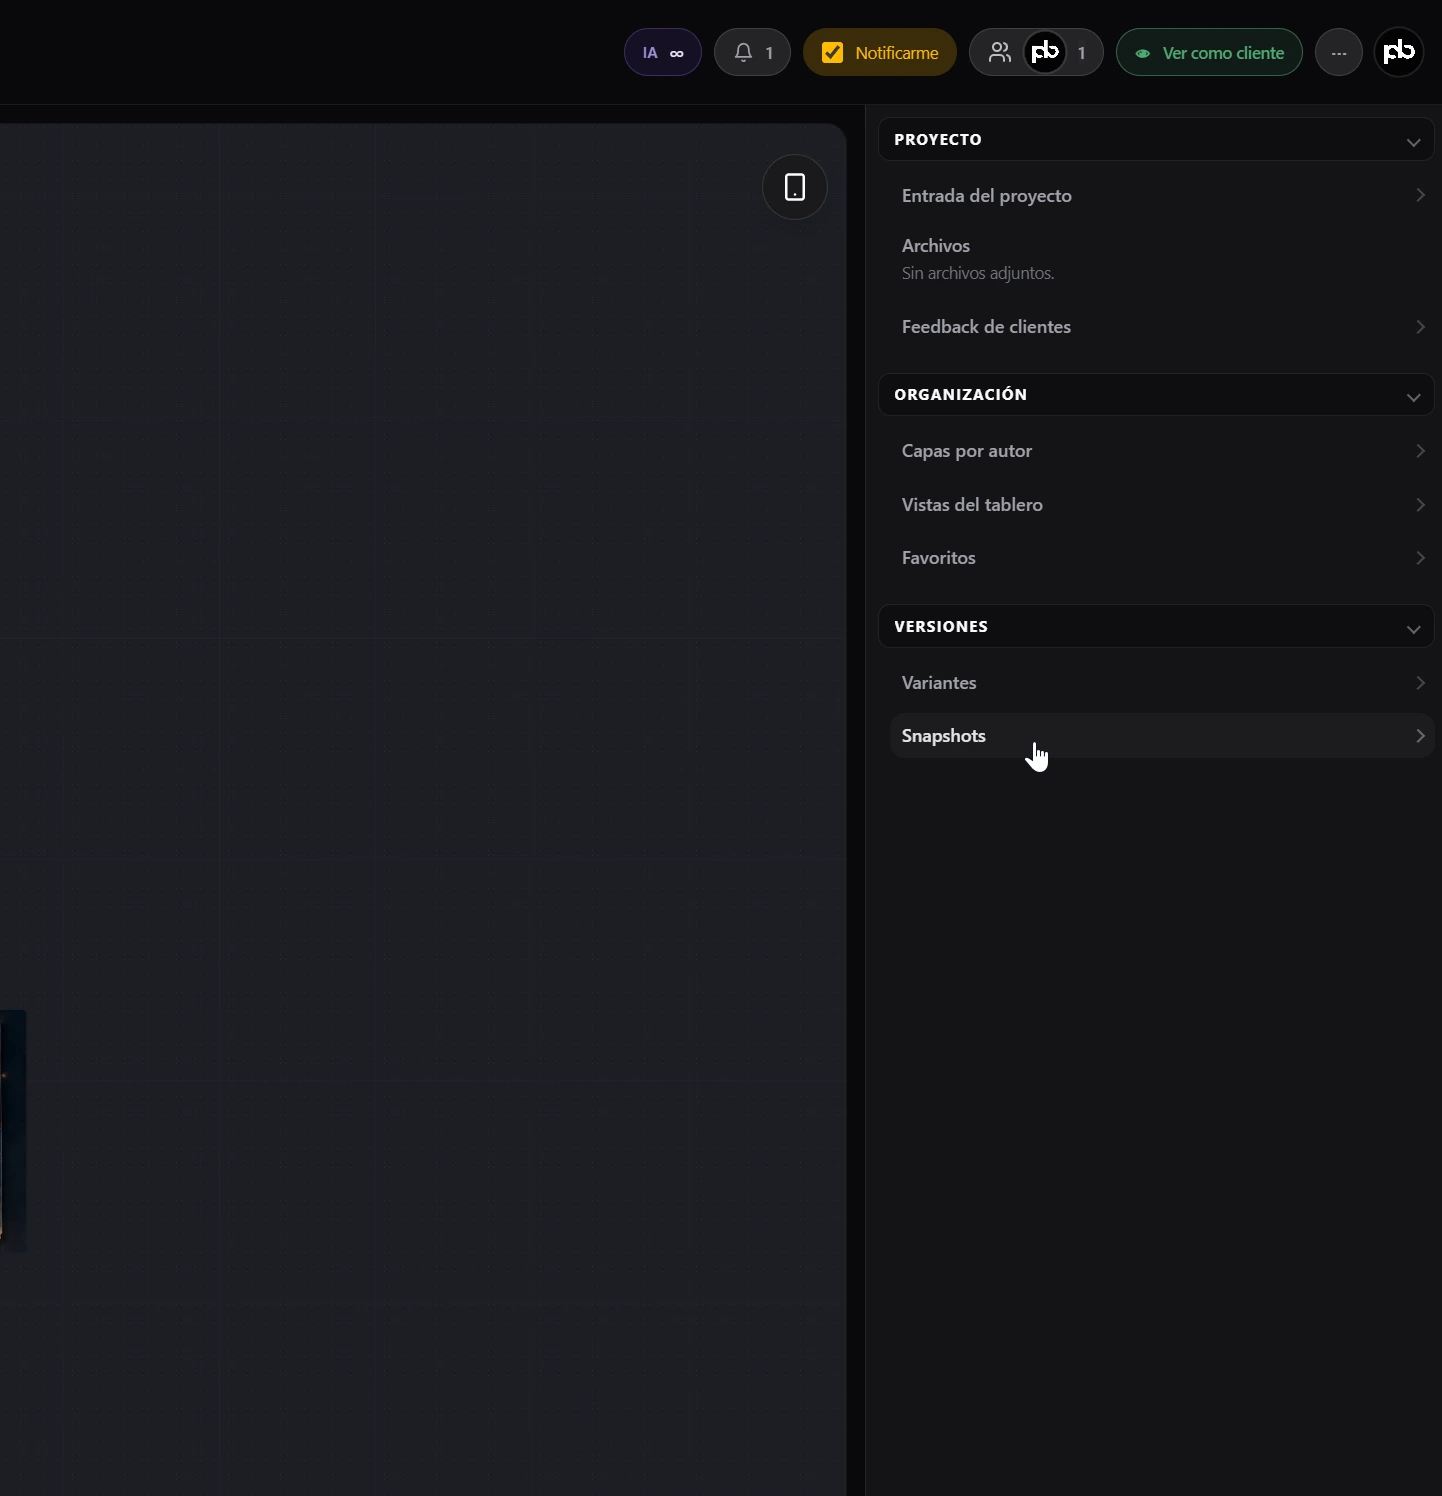The image size is (1442, 1496).
Task: Toggle the Notificarme checkbox
Action: (x=832, y=53)
